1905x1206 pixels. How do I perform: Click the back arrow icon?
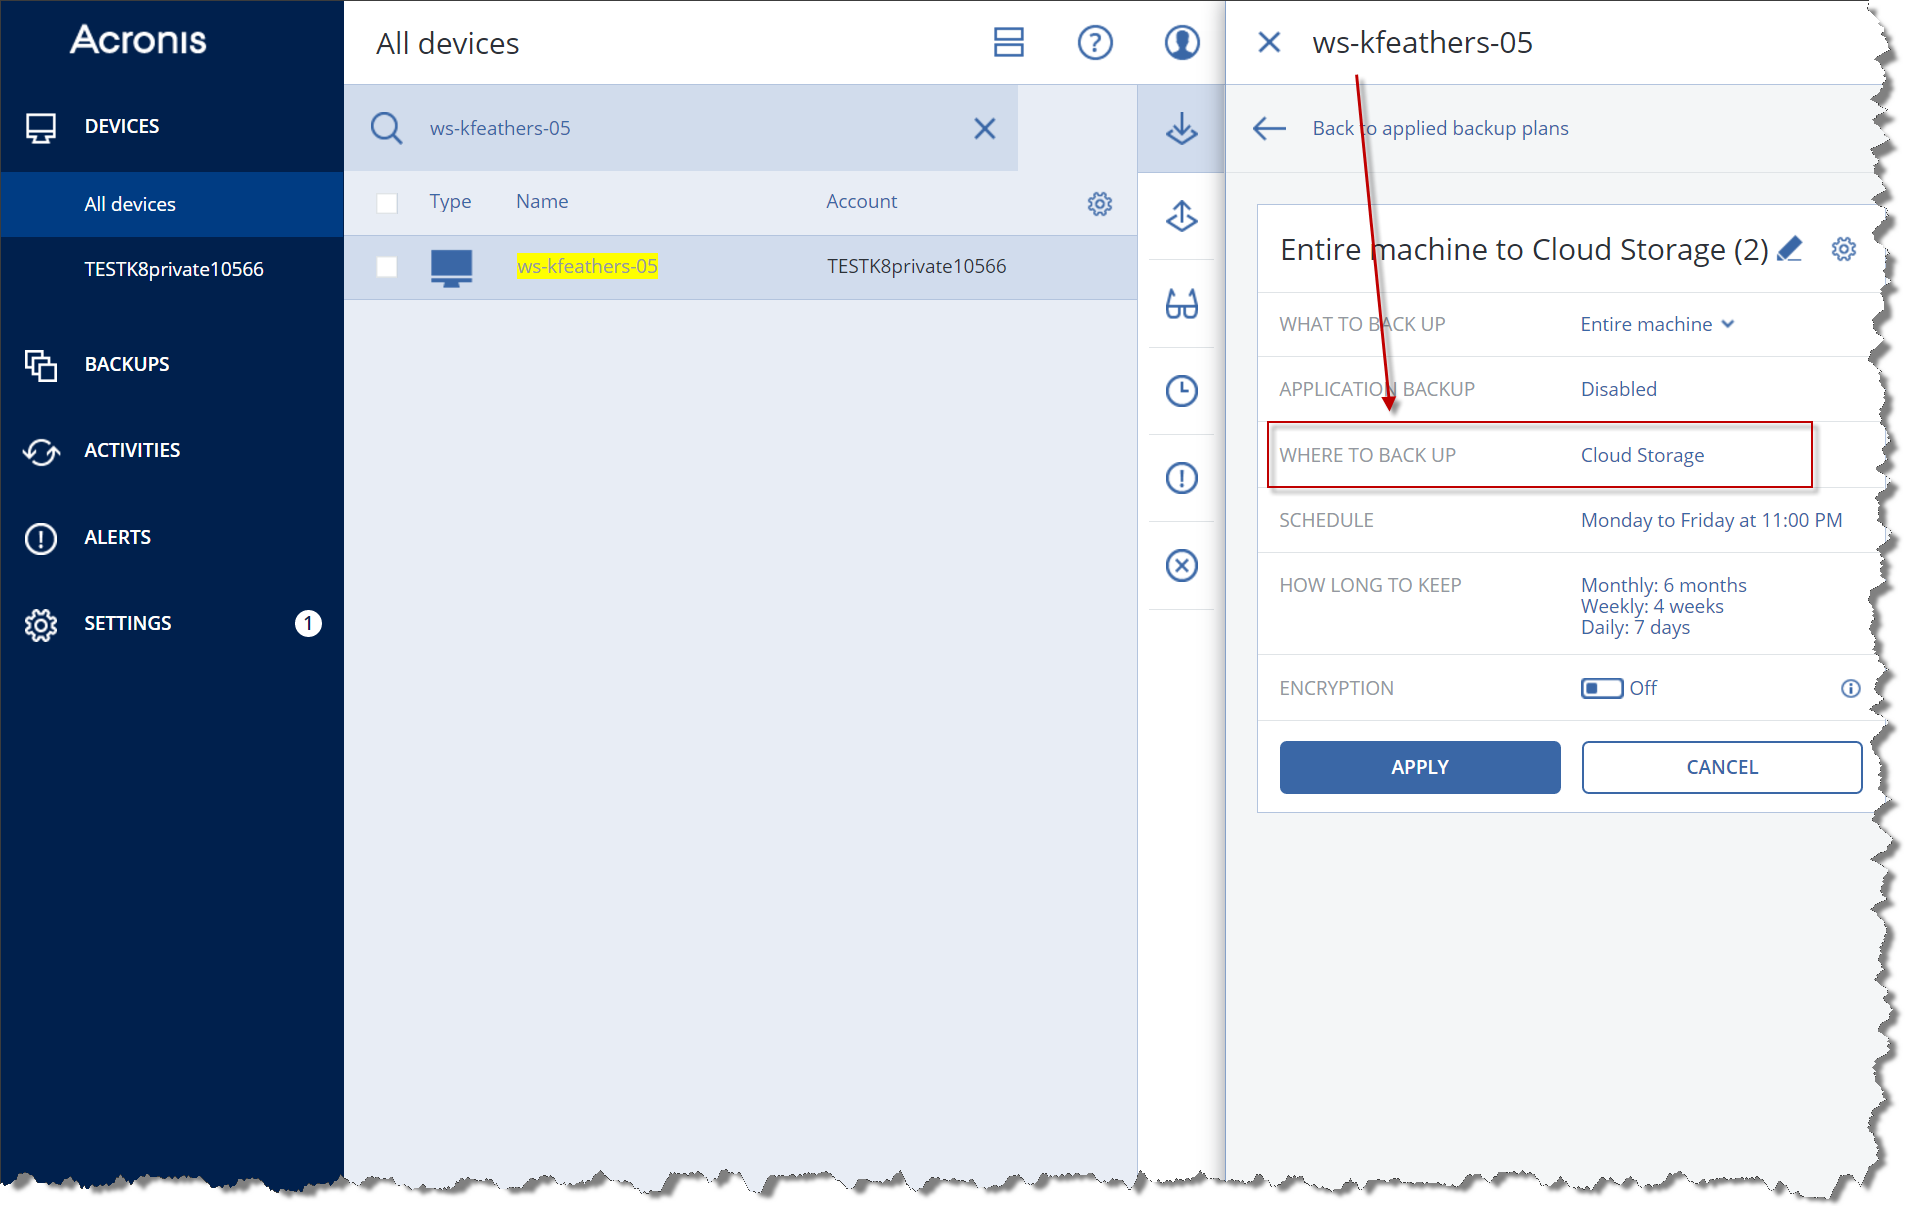point(1269,128)
